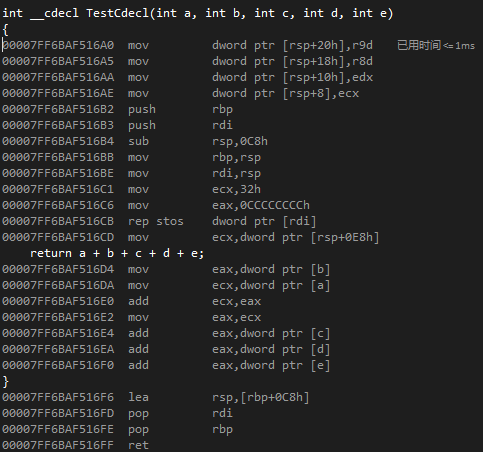The image size is (483, 452).
Task: Click the address 00007FF6BAF516A5
Action: tap(58, 61)
